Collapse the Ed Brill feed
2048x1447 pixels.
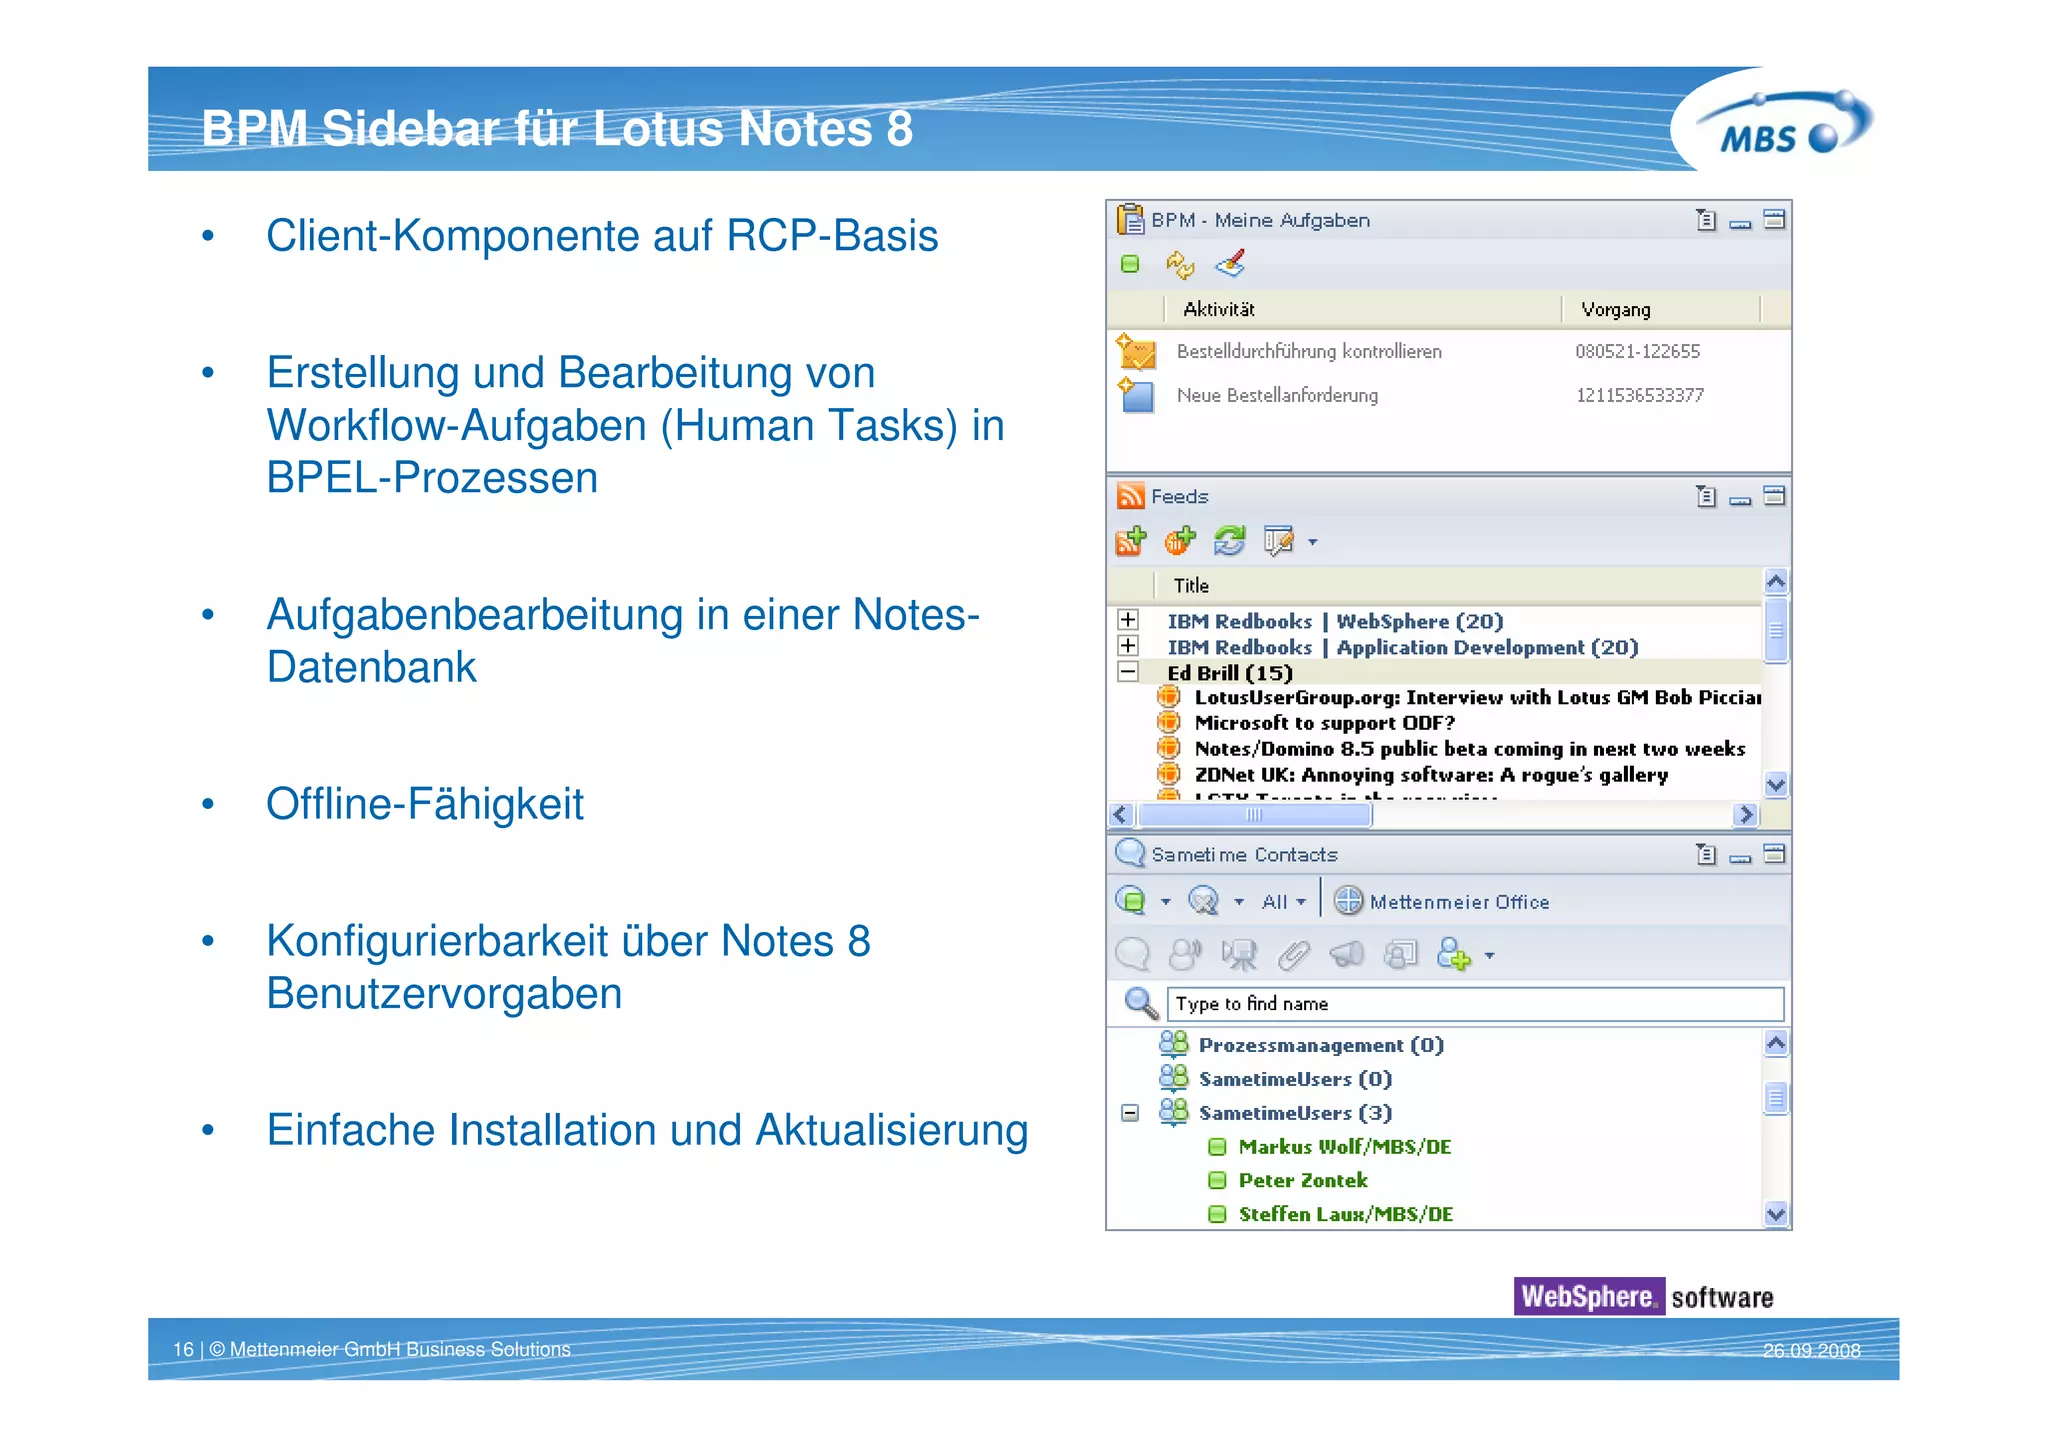(1128, 672)
